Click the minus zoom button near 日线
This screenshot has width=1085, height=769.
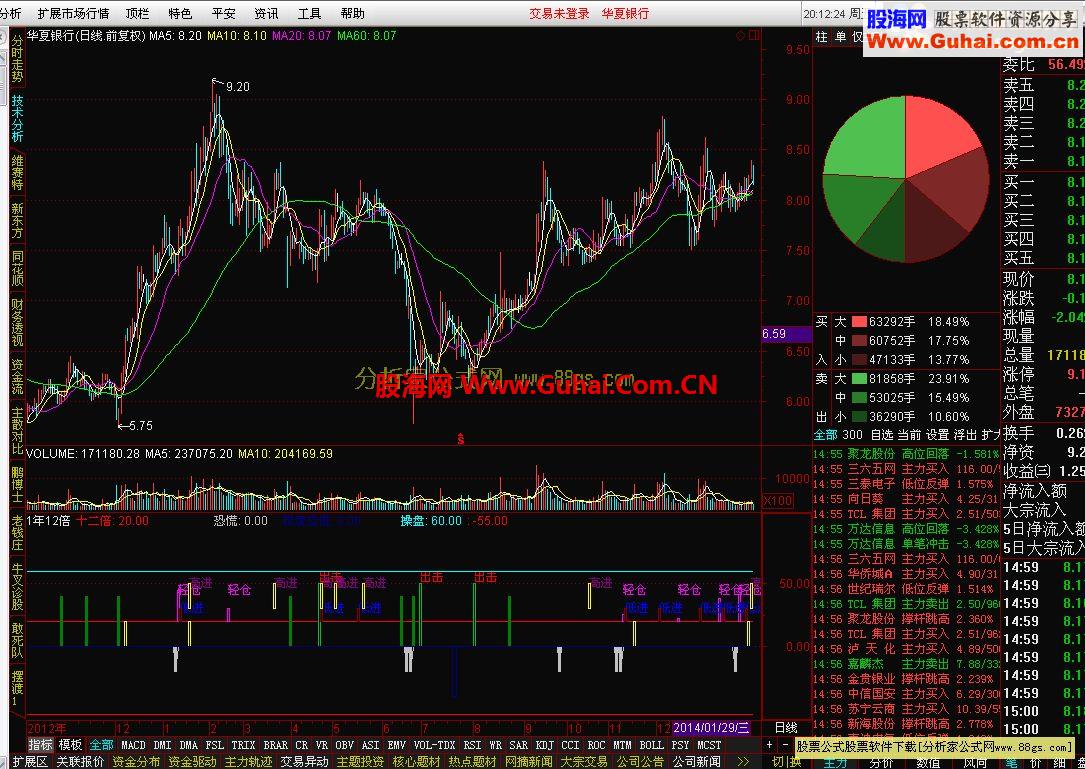coord(785,745)
